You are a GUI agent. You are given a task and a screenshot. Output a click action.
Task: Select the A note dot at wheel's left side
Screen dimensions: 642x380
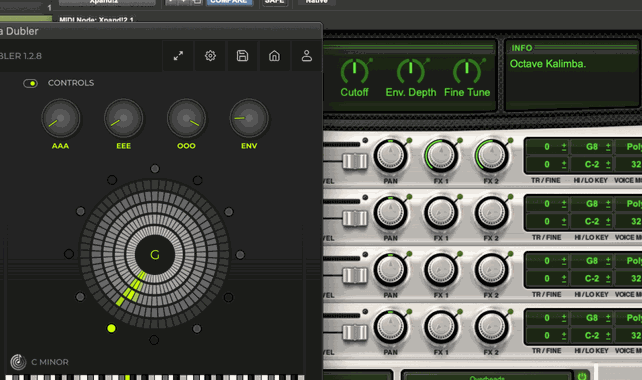click(x=69, y=254)
